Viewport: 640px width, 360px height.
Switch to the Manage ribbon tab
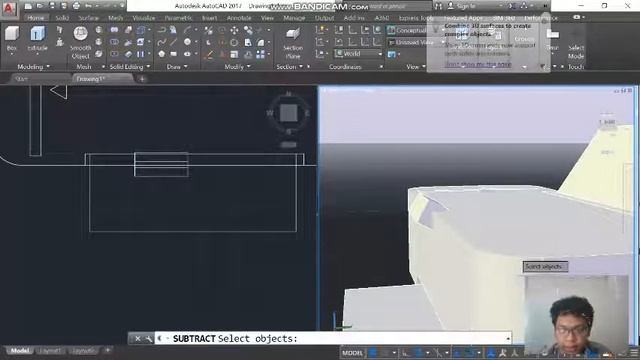(x=294, y=18)
